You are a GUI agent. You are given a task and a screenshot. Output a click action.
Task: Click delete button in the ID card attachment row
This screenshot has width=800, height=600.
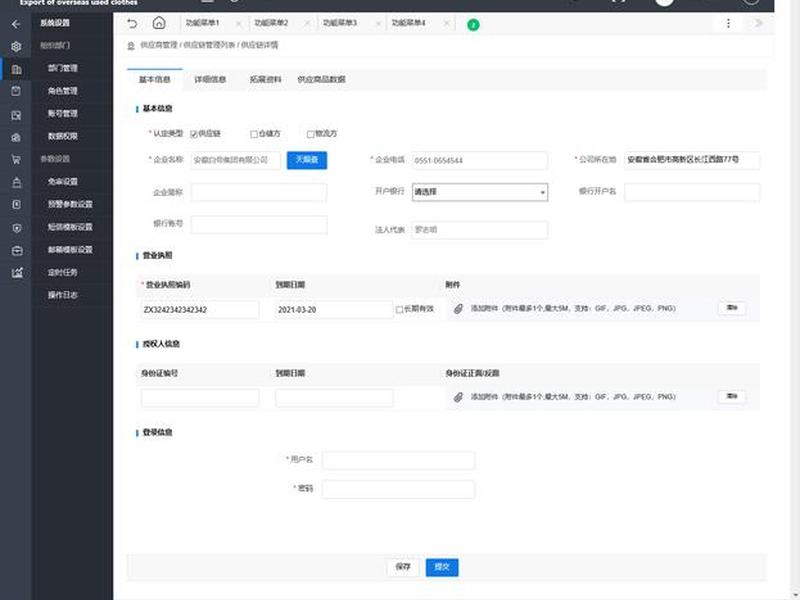pos(732,396)
